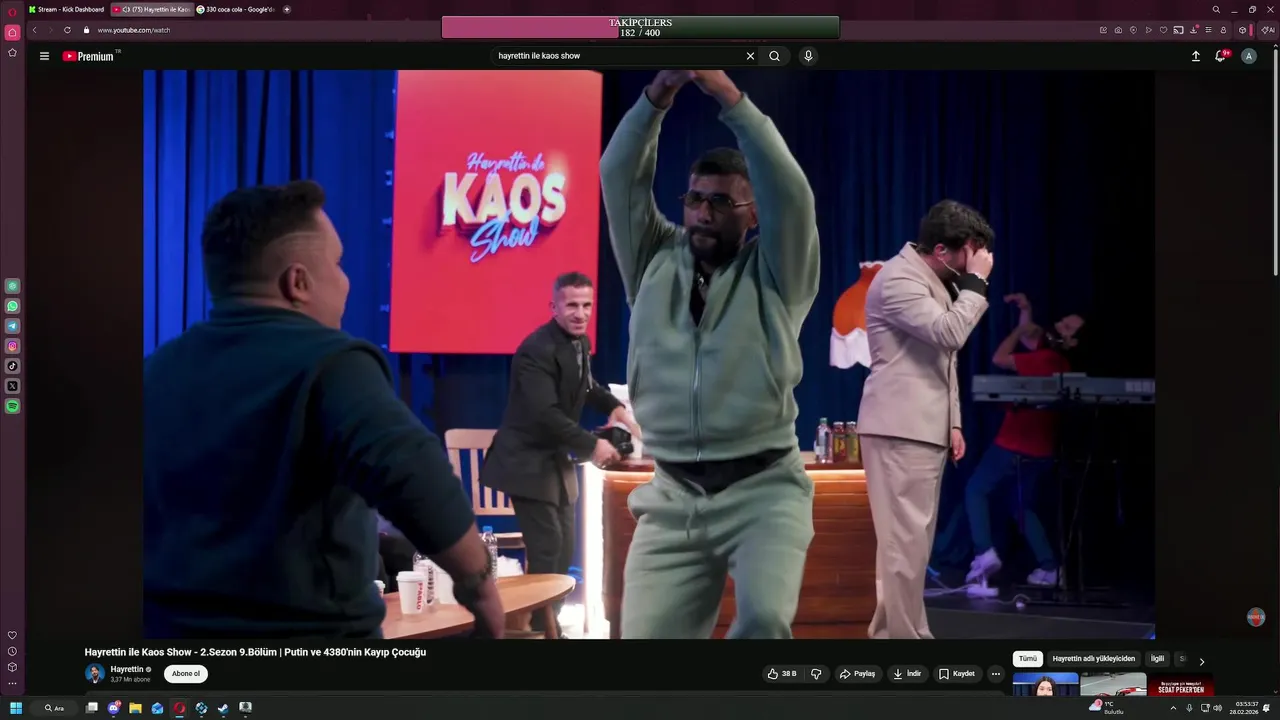Viewport: 1280px width, 720px height.
Task: Open more actions three-dot menu
Action: point(995,674)
